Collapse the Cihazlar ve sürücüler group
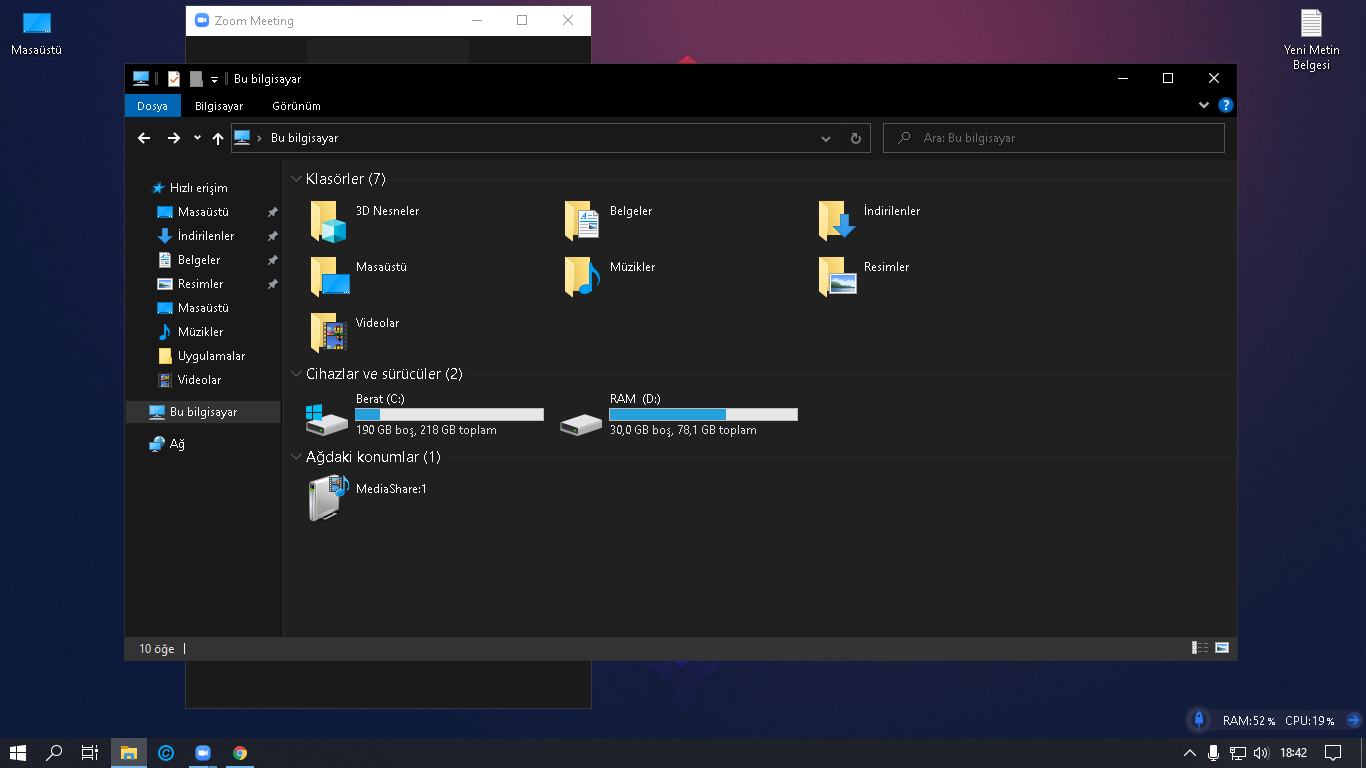This screenshot has height=768, width=1366. pos(296,374)
